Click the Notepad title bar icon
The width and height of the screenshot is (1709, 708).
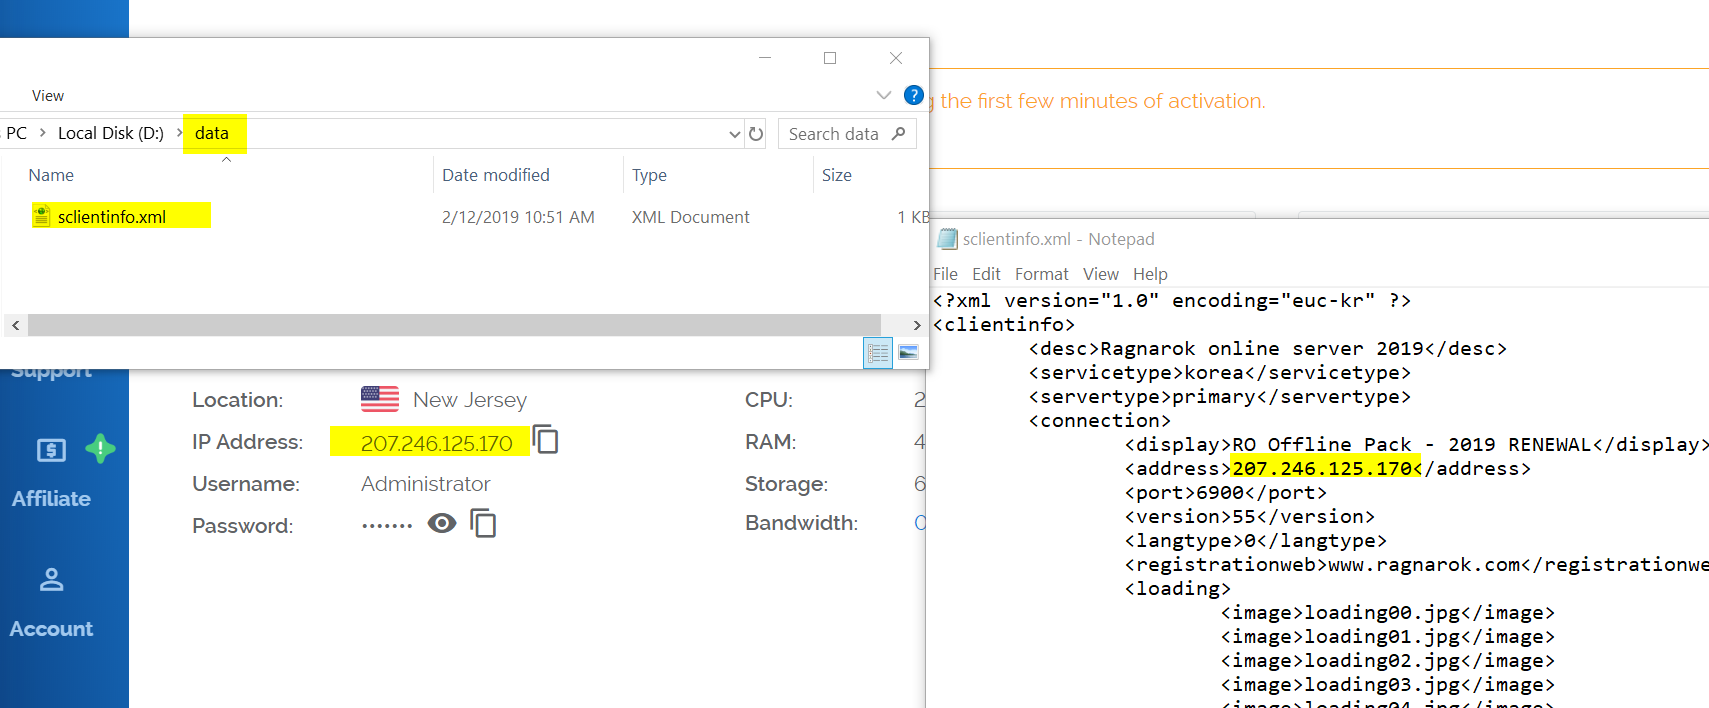pyautogui.click(x=947, y=239)
